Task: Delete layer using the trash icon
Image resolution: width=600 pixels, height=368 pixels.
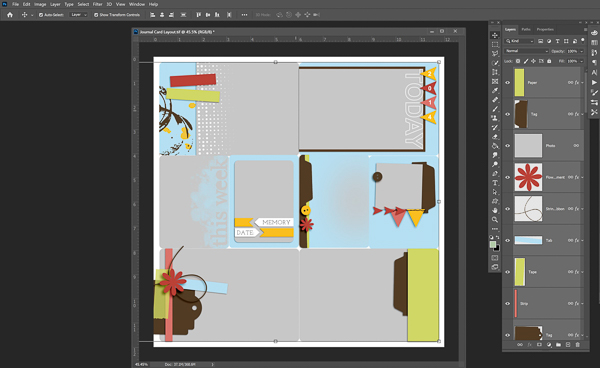Action: tap(577, 345)
